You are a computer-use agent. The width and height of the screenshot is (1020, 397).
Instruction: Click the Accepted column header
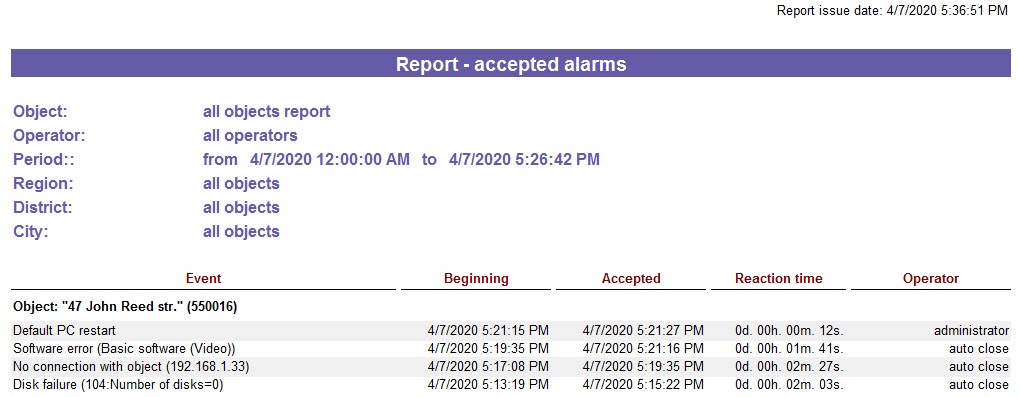631,279
